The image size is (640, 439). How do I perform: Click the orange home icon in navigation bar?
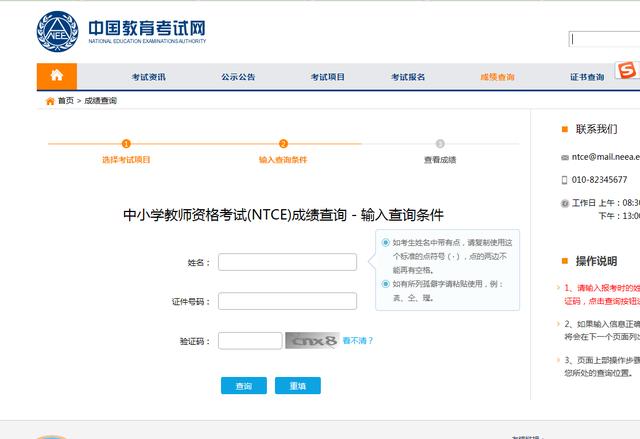[x=57, y=76]
